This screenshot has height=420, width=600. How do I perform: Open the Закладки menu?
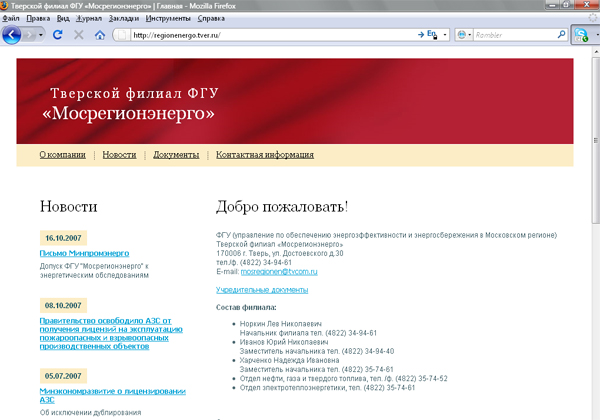[x=124, y=18]
